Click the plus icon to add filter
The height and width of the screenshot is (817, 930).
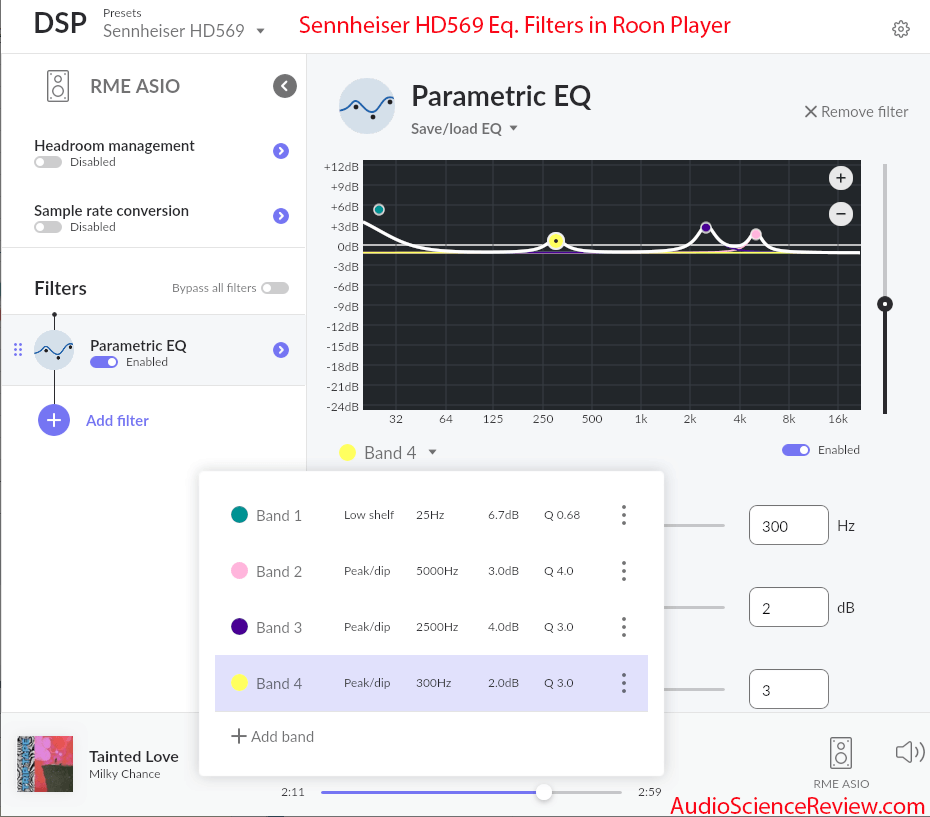[54, 420]
